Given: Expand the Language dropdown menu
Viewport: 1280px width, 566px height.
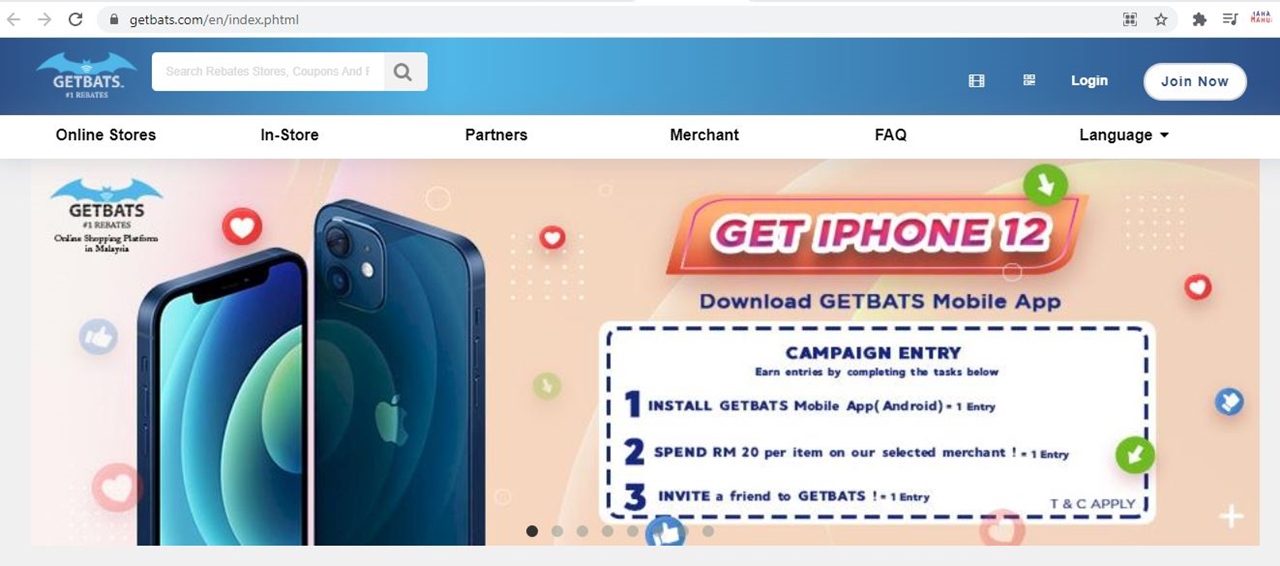Looking at the screenshot, I should pos(1124,135).
